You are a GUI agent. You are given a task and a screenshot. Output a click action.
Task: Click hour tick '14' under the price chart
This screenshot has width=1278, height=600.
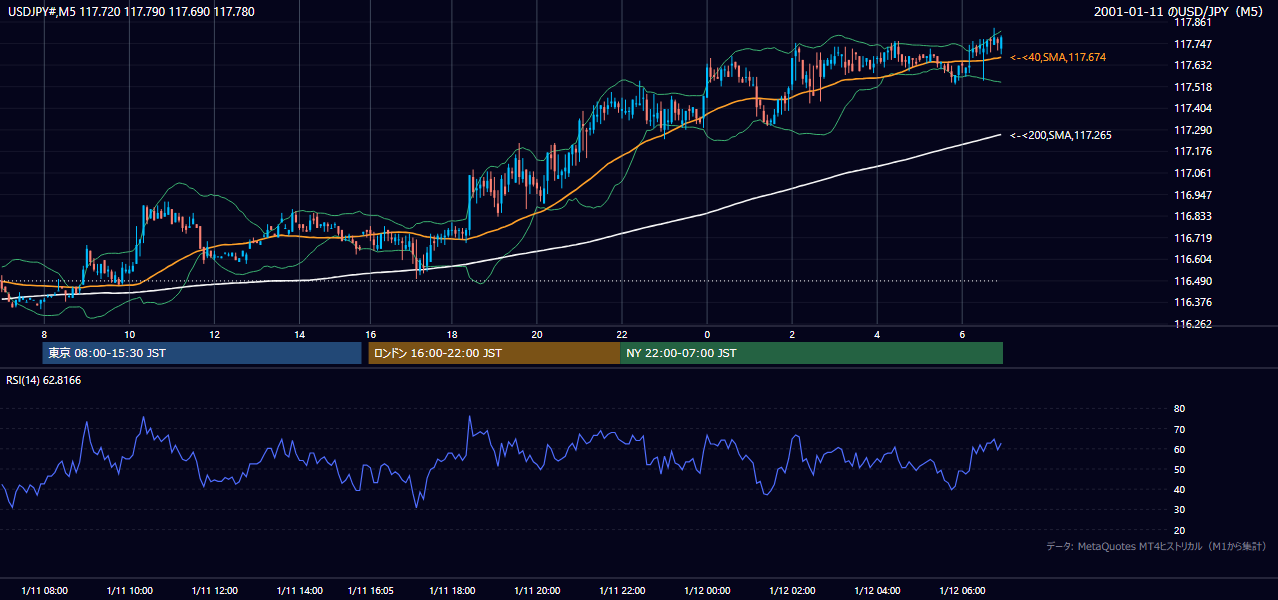coord(300,334)
